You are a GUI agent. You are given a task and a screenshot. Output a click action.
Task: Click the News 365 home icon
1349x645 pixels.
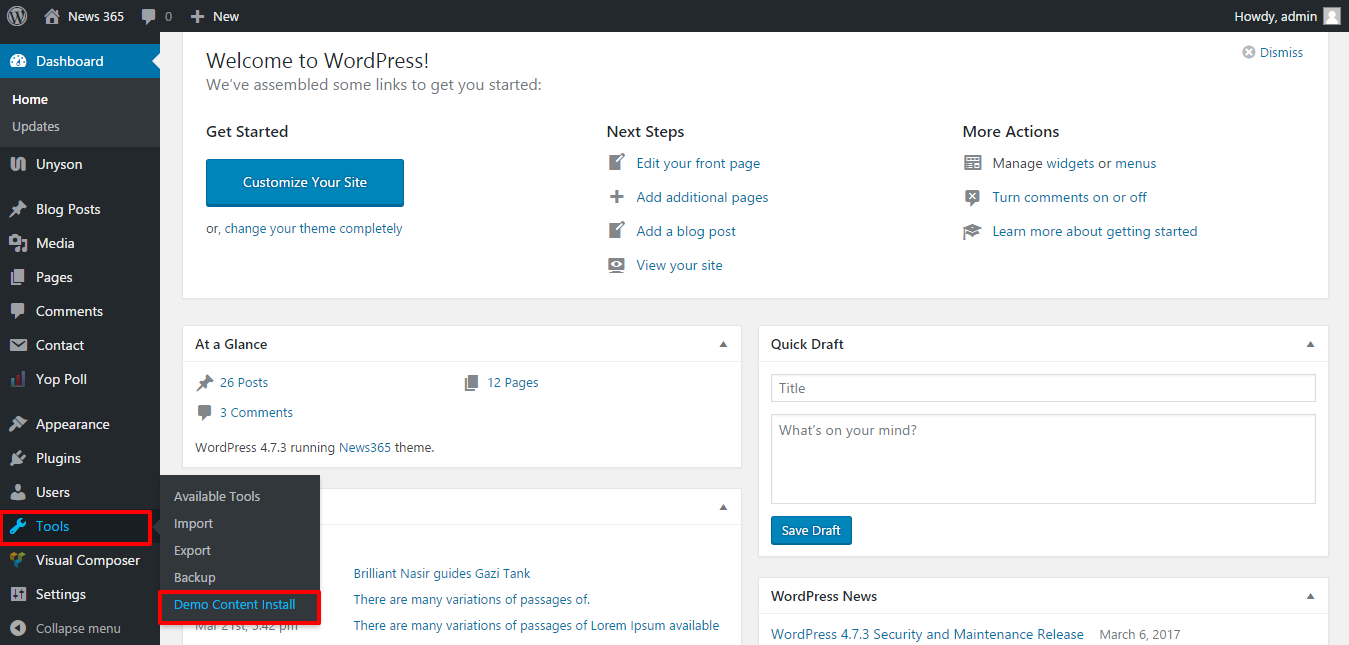pos(52,16)
